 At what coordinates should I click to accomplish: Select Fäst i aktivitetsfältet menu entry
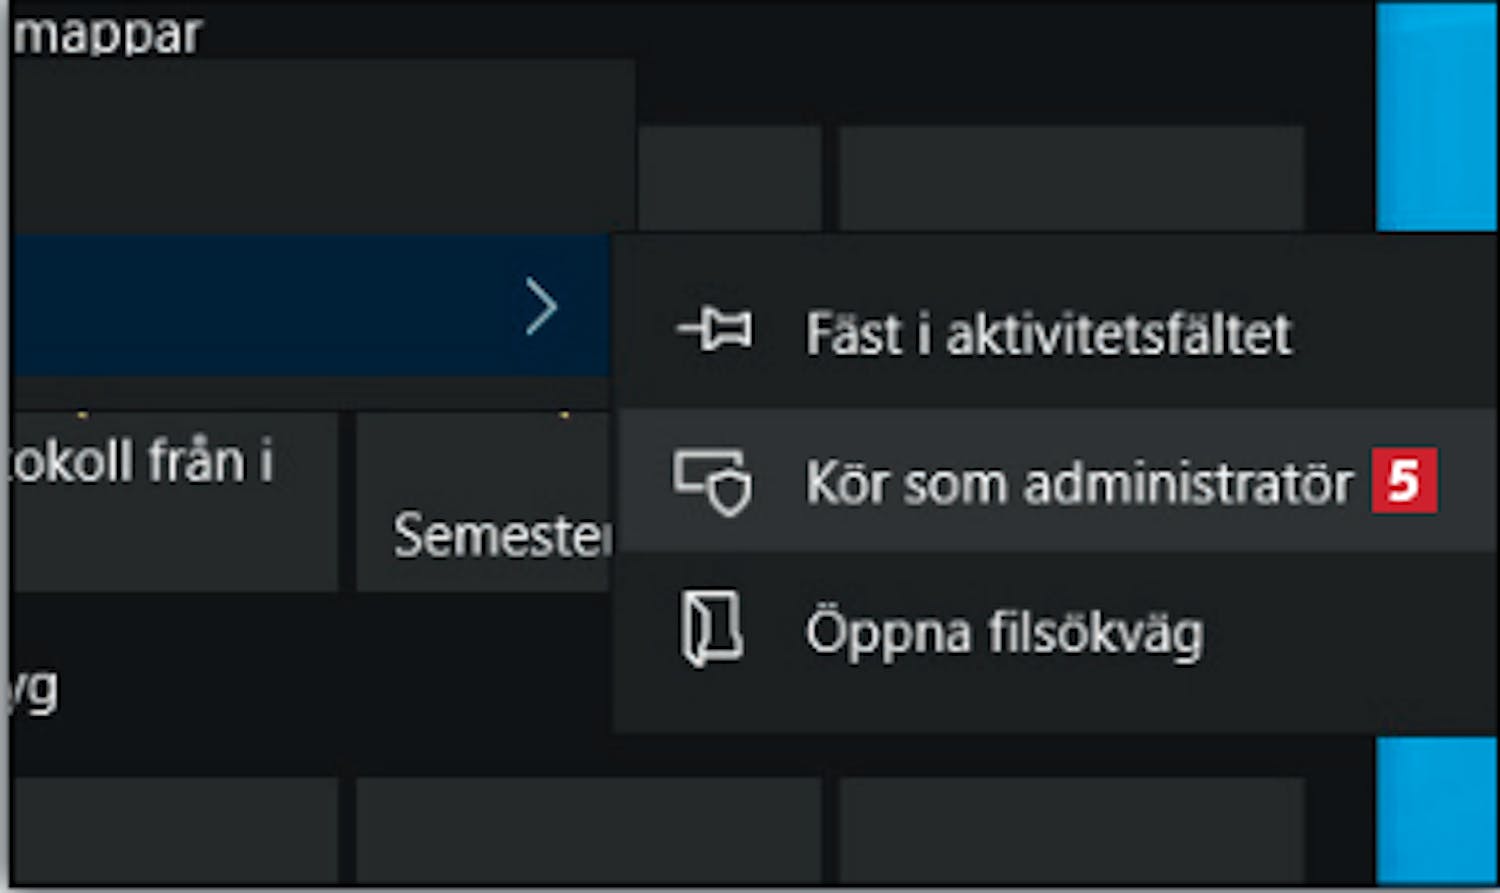click(1054, 332)
